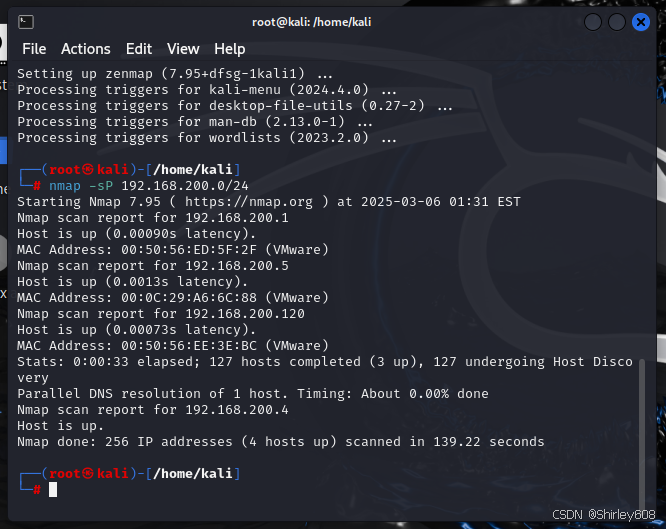This screenshot has height=529, width=666.
Task: Click the 'Stats: 0:00:33 elapsed' line
Action: pyautogui.click(x=325, y=369)
